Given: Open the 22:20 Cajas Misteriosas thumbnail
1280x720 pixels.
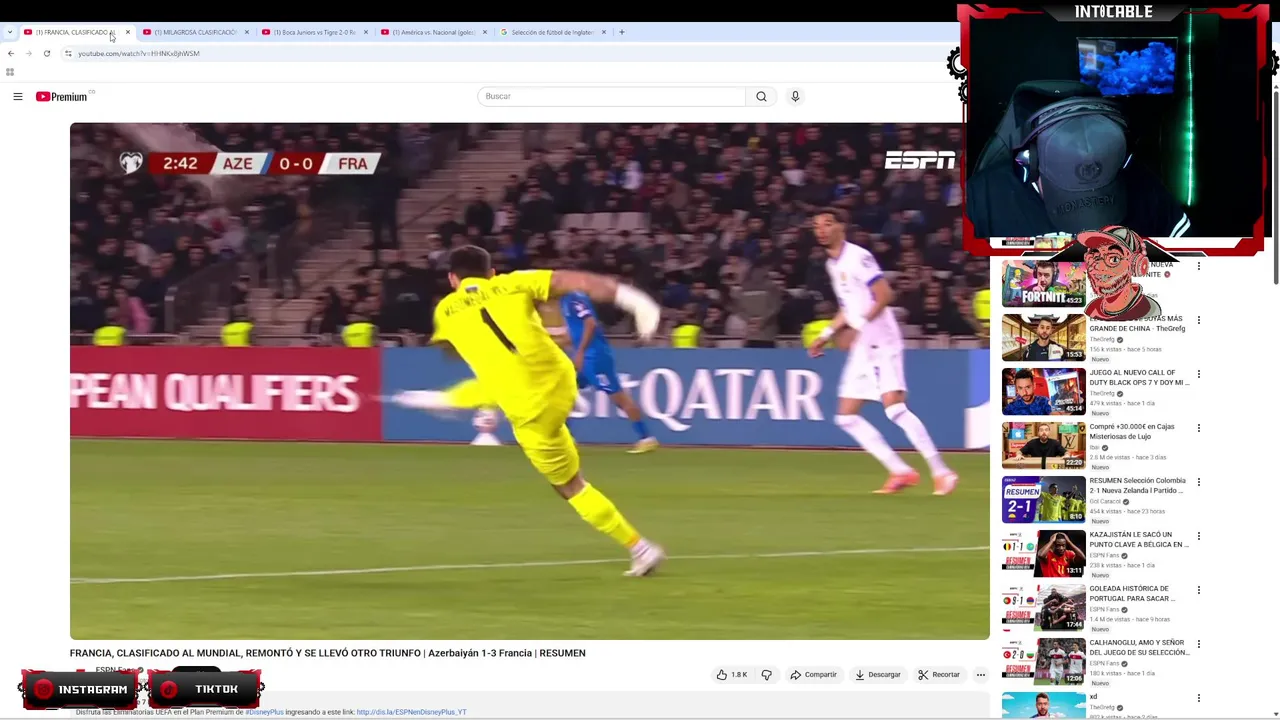Looking at the screenshot, I should click(x=1043, y=445).
